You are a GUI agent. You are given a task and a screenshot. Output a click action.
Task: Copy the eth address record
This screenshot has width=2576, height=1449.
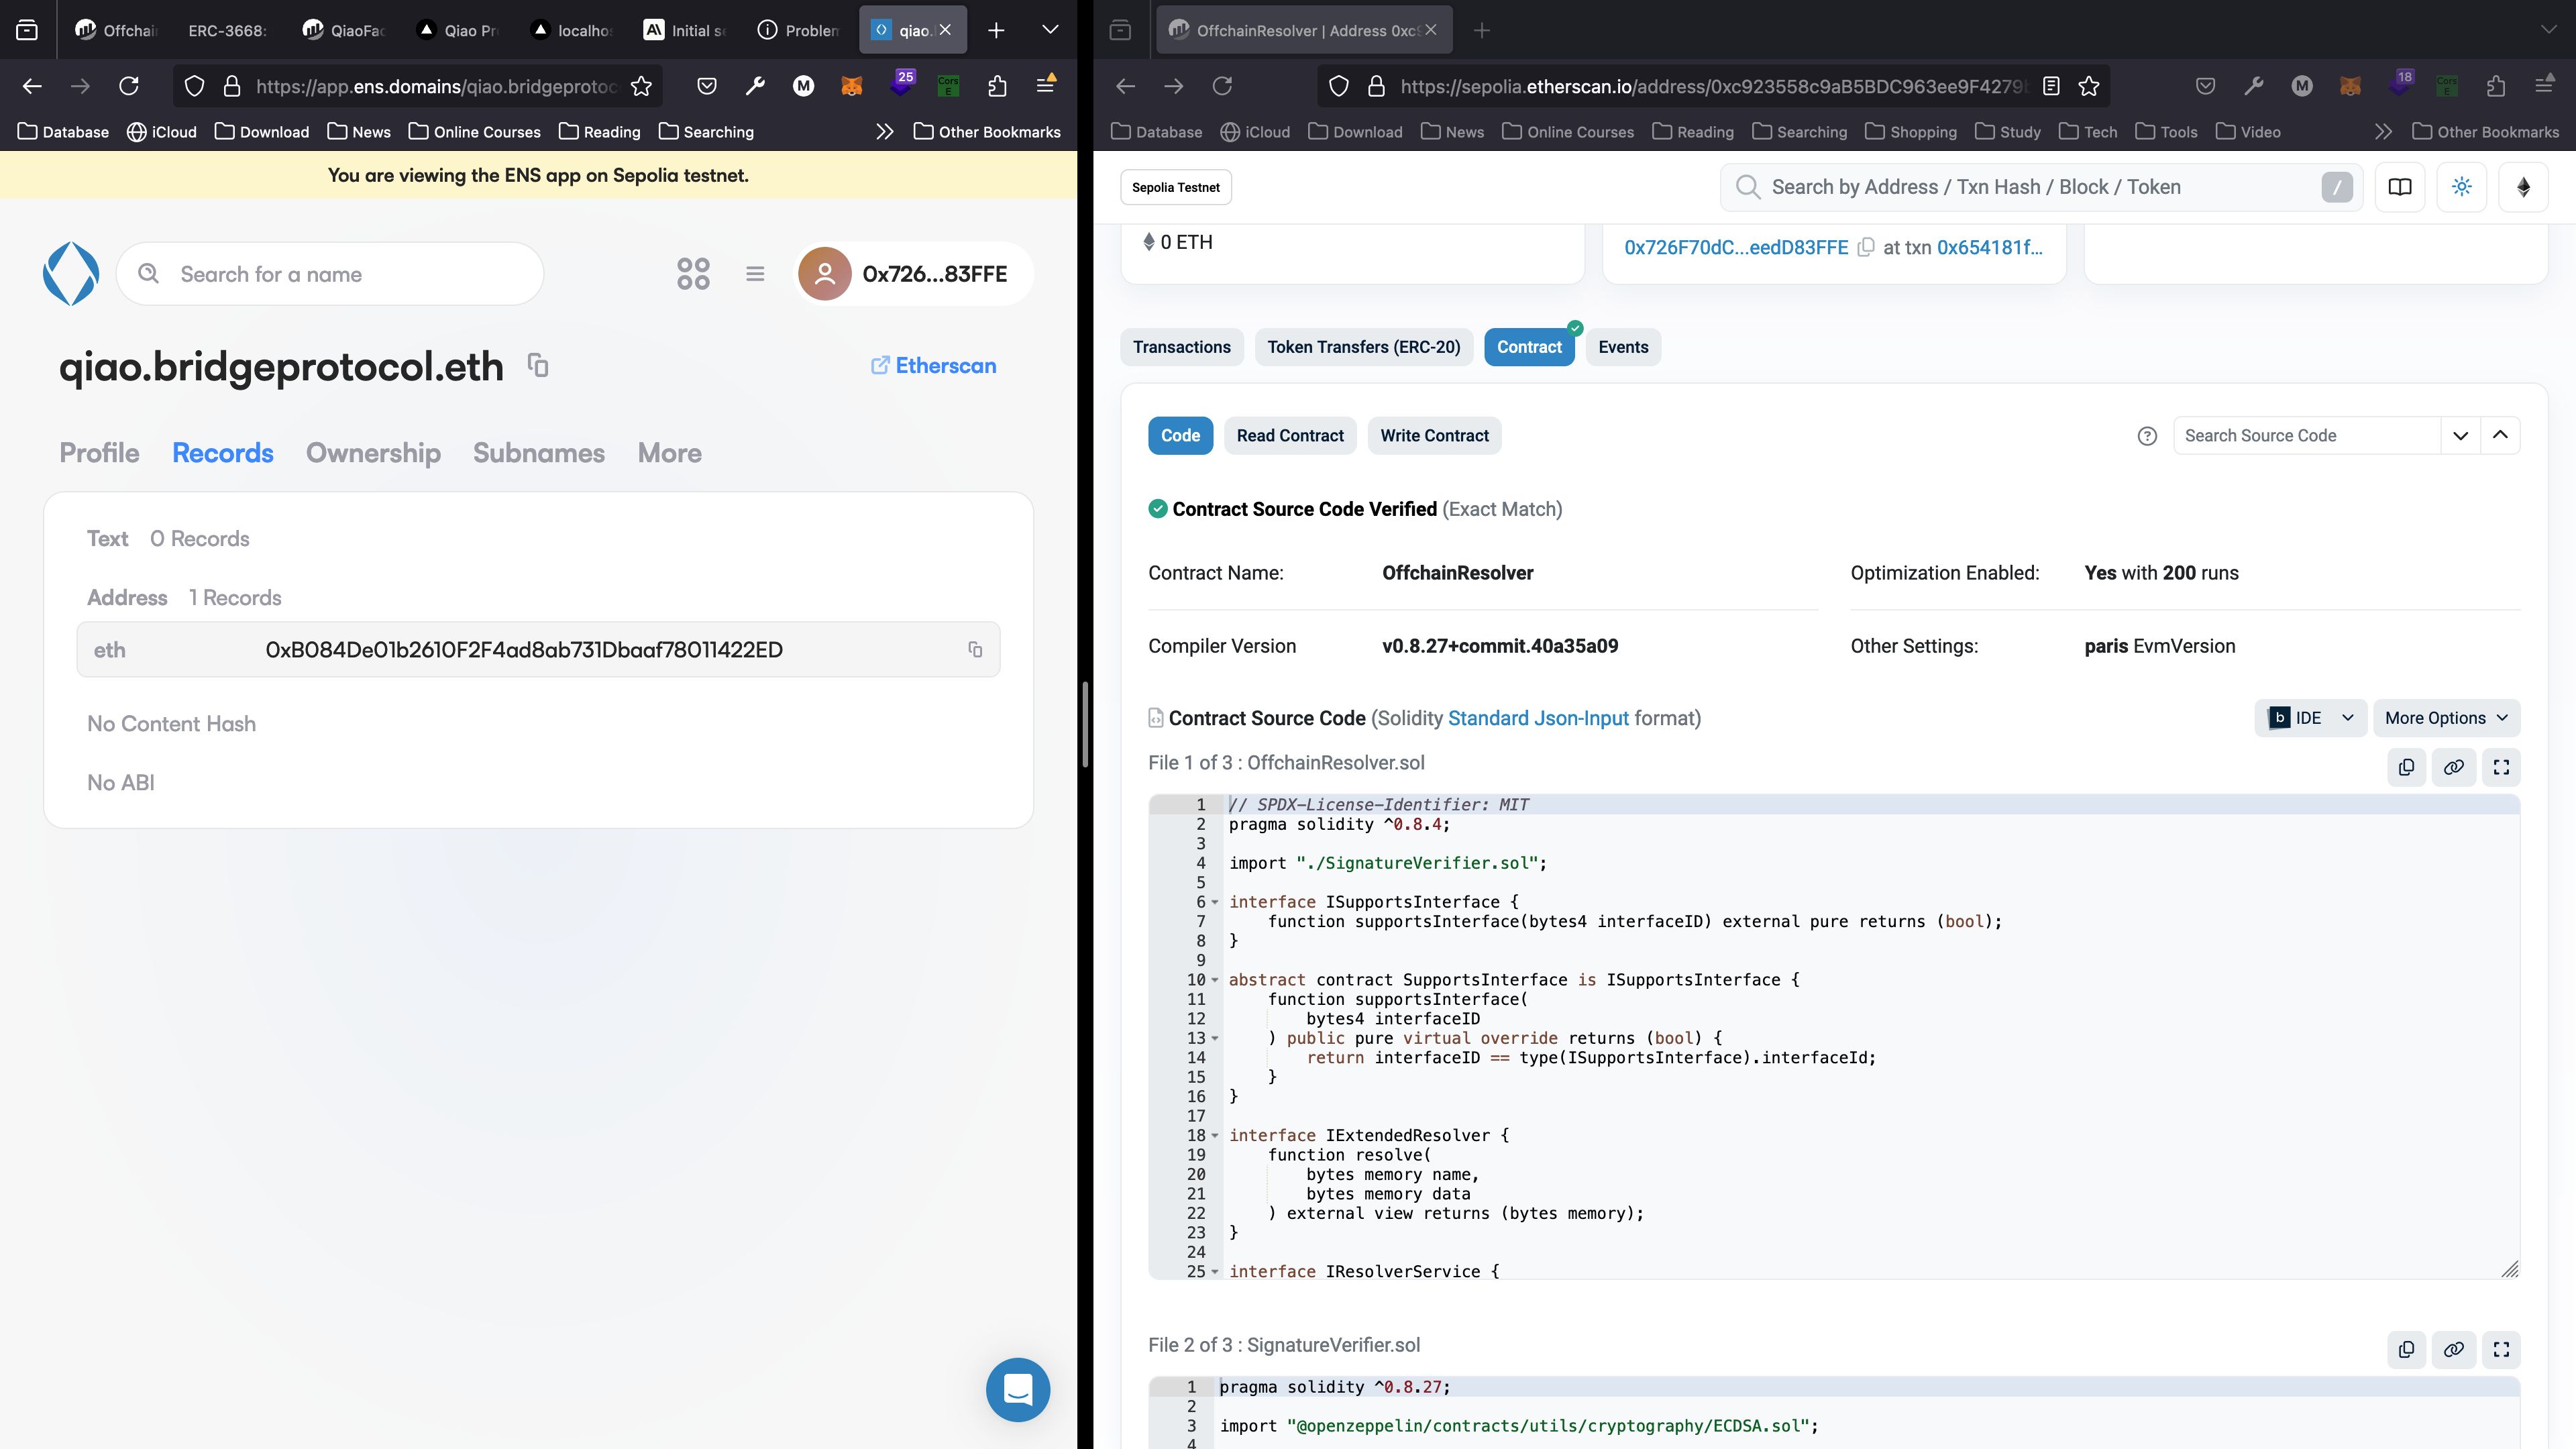pos(975,650)
